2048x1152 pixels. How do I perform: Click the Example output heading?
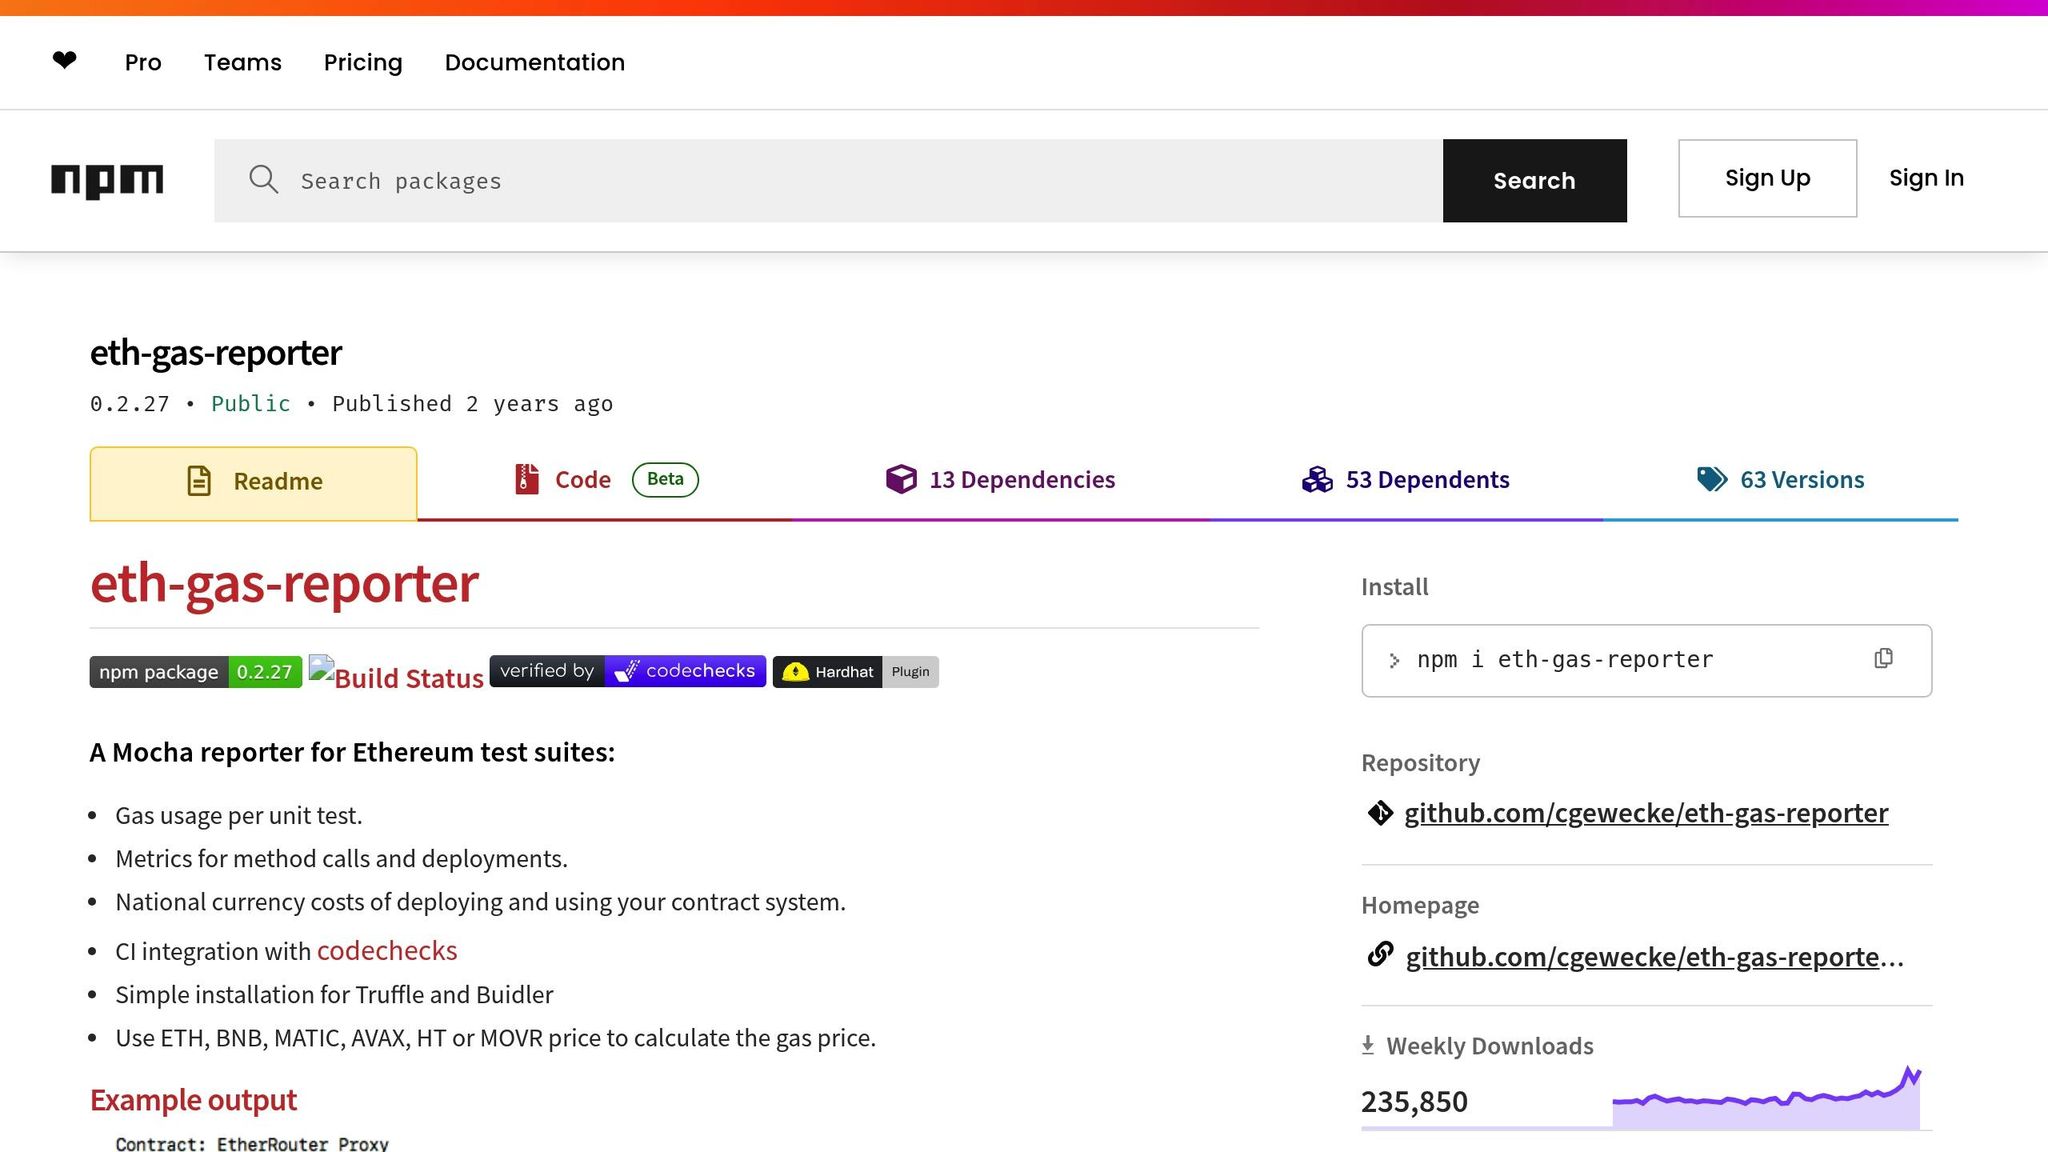193,1100
